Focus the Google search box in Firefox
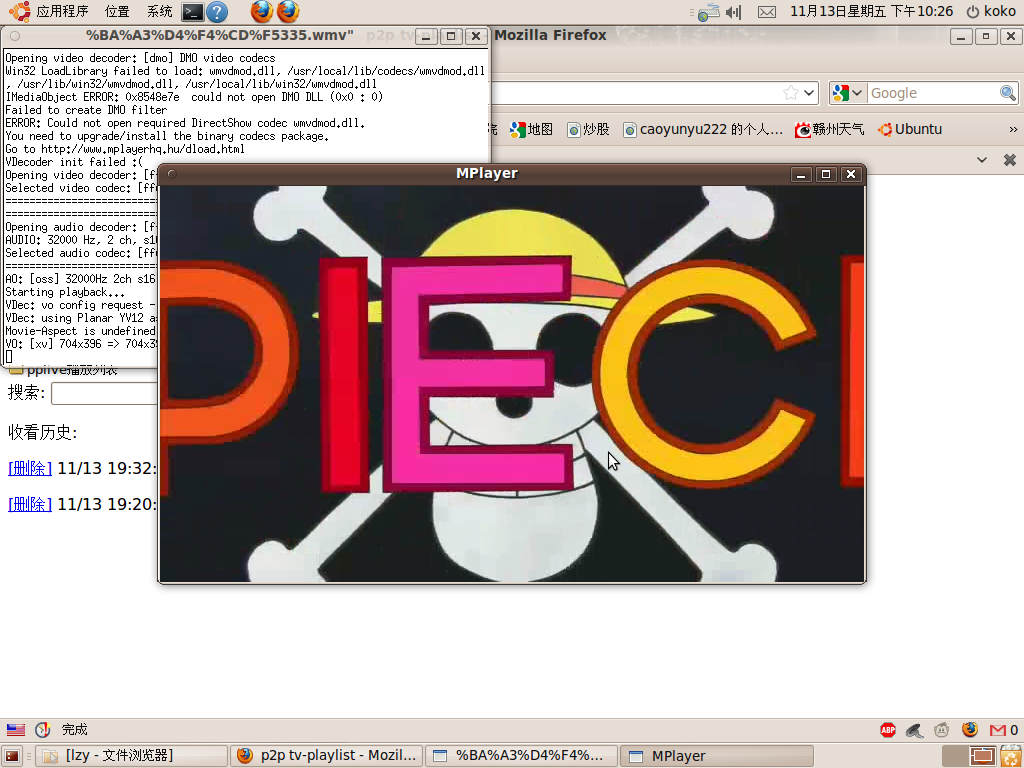 pos(933,93)
